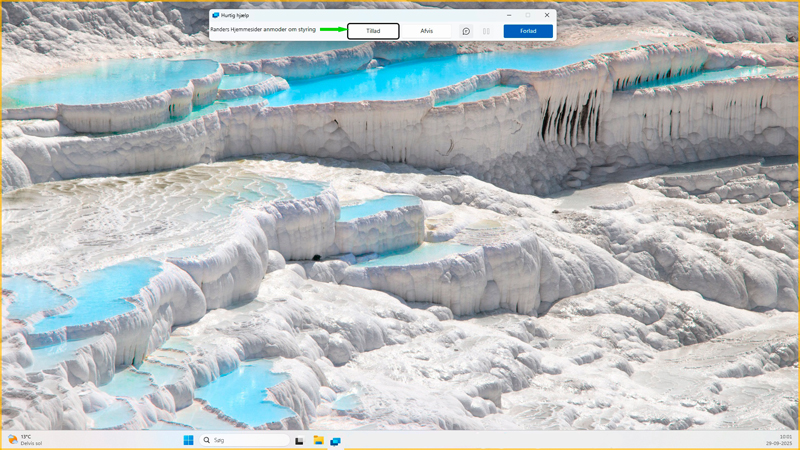Click Afvis to deny control request

(x=427, y=31)
